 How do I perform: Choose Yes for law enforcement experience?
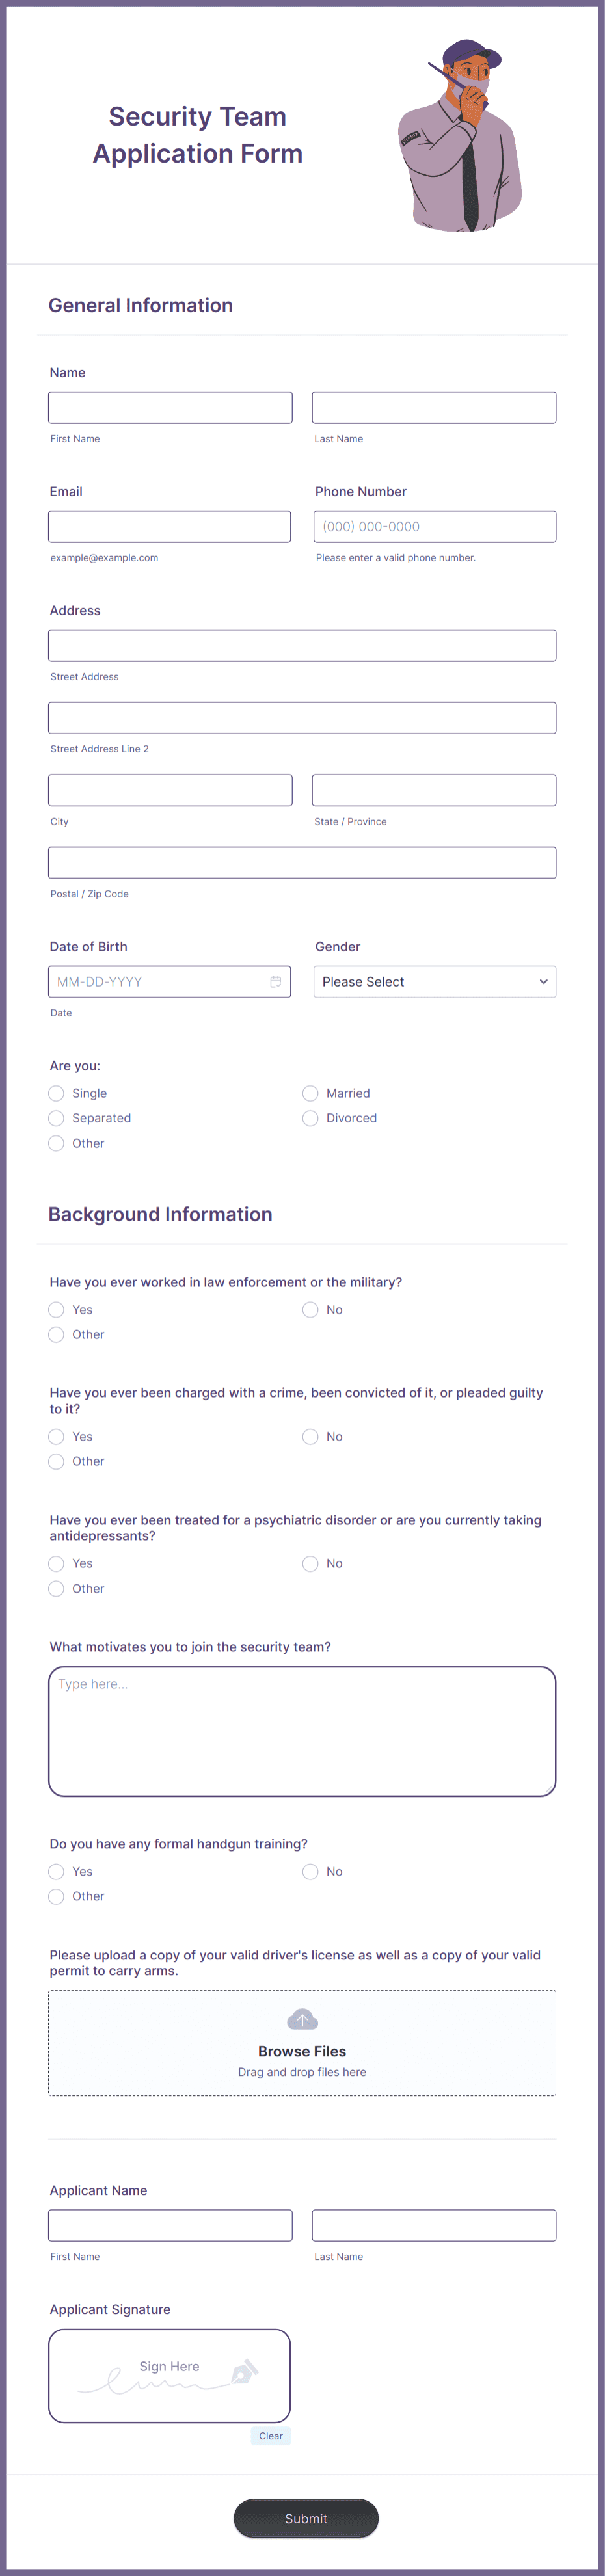pyautogui.click(x=56, y=1309)
